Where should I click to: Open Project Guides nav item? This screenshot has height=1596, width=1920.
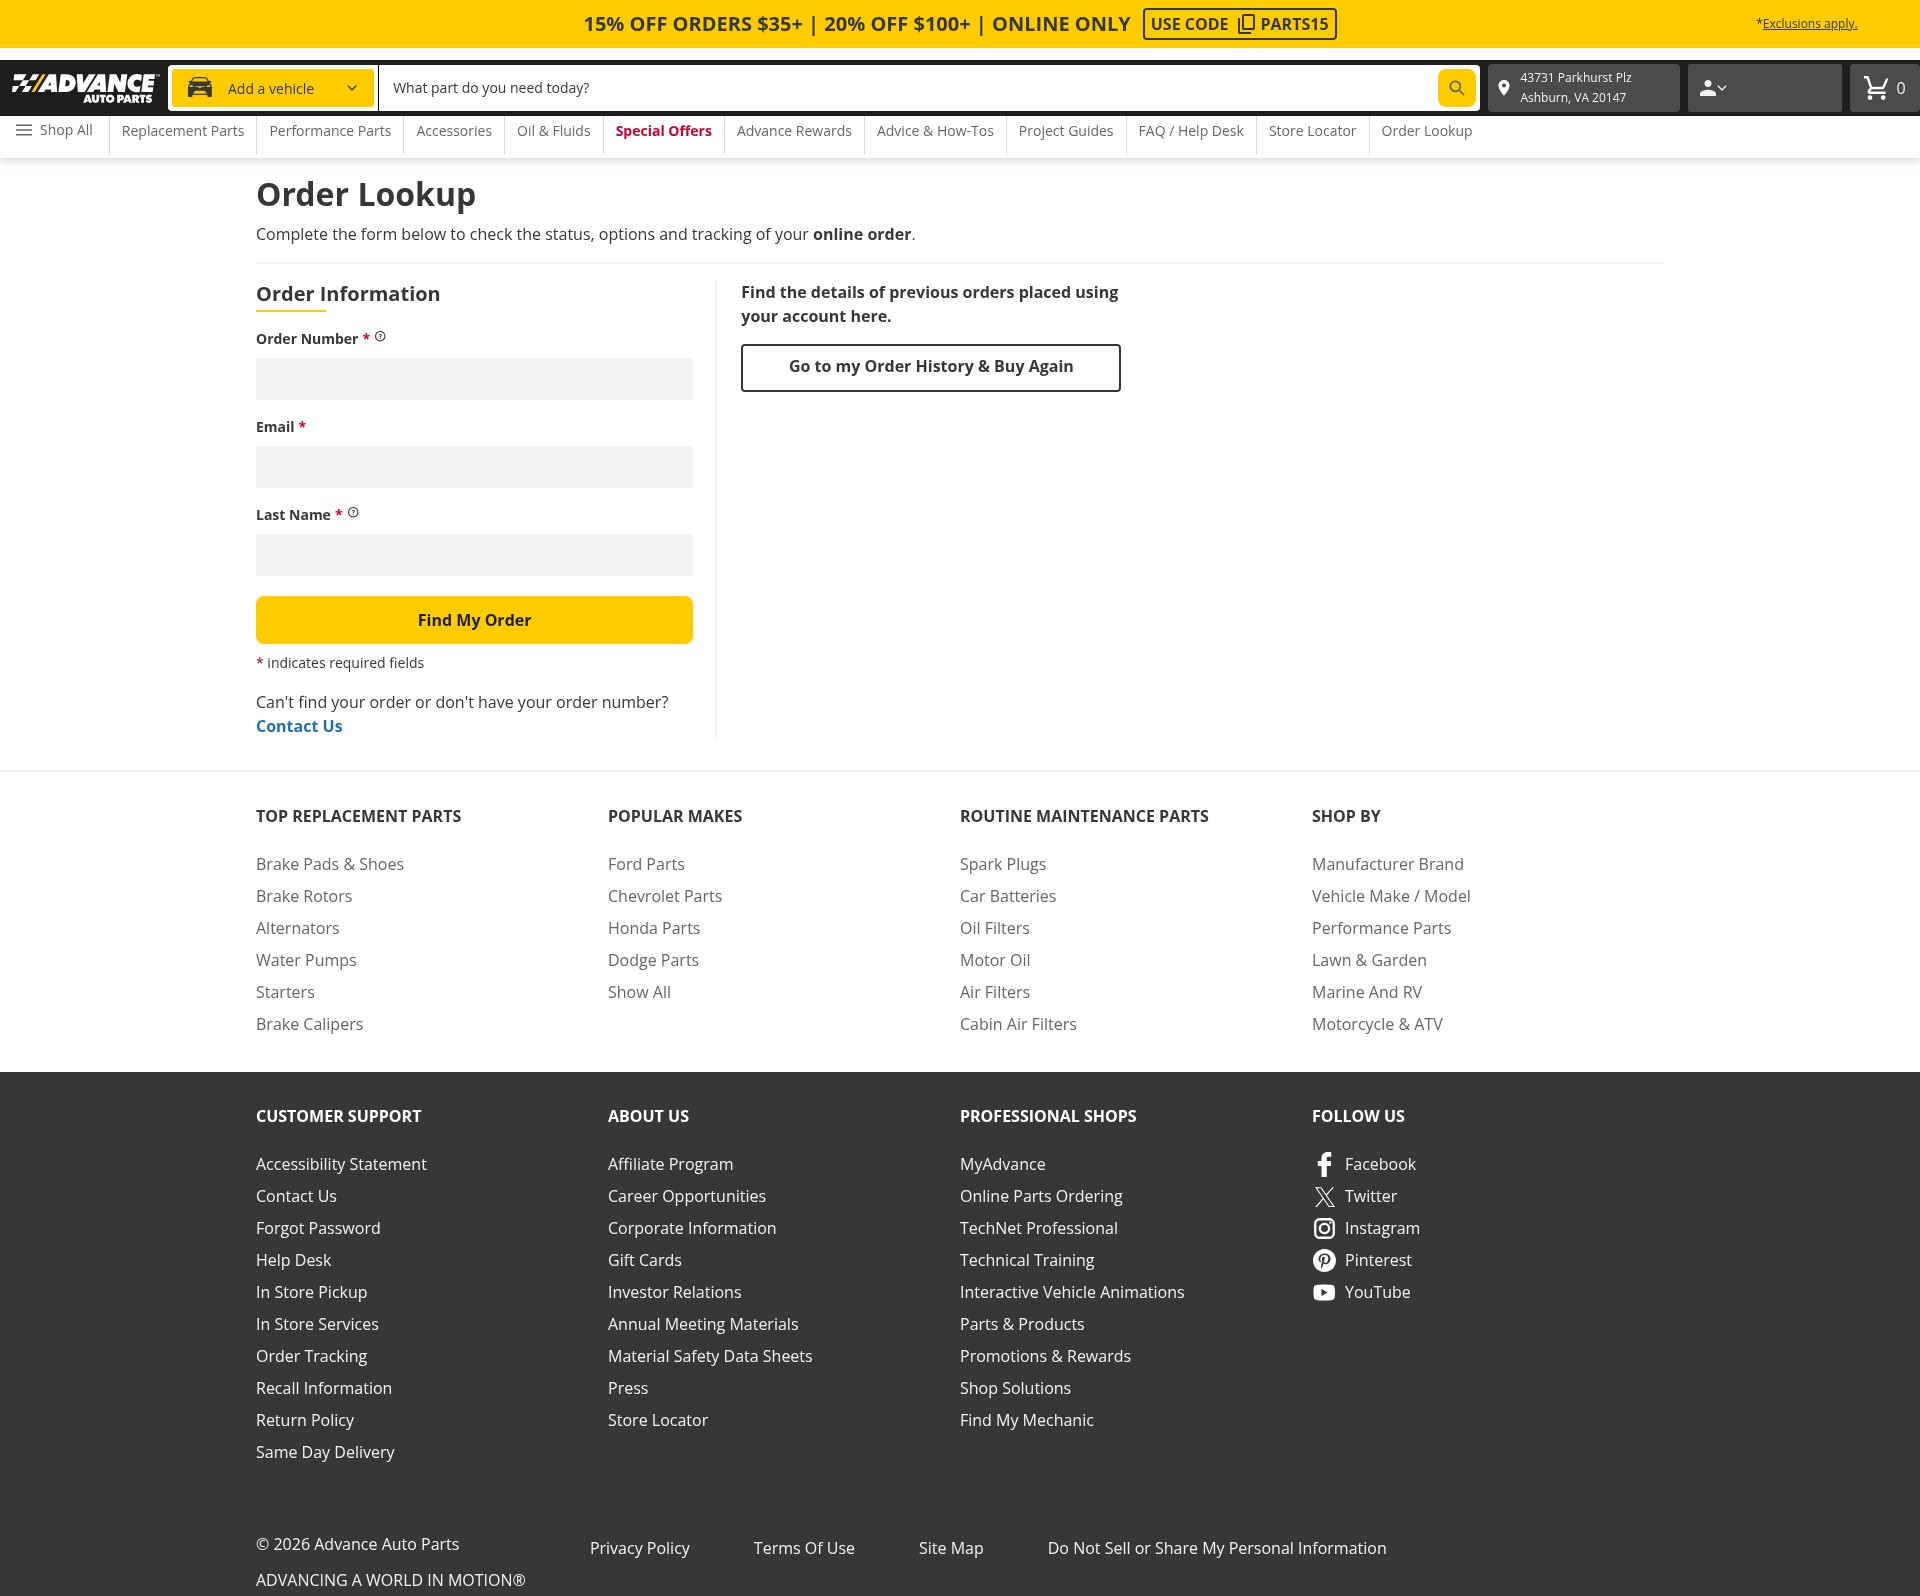1066,131
